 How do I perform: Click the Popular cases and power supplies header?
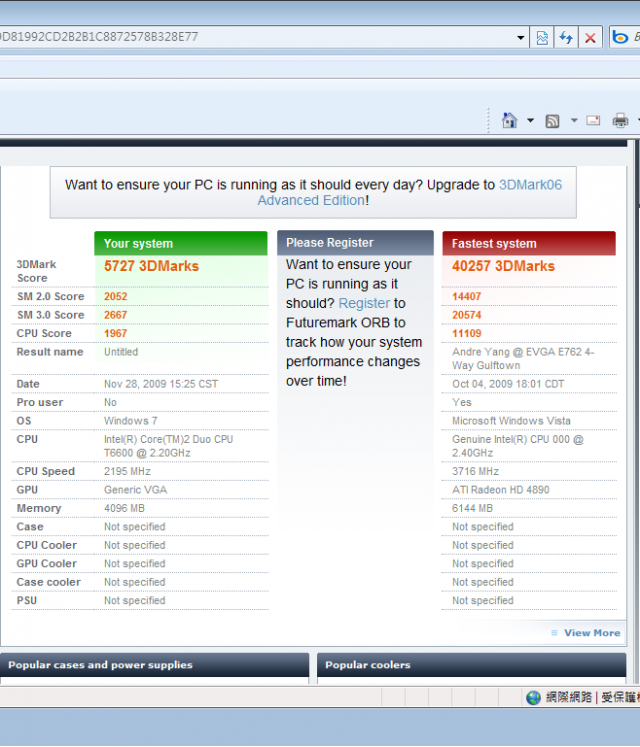click(154, 665)
